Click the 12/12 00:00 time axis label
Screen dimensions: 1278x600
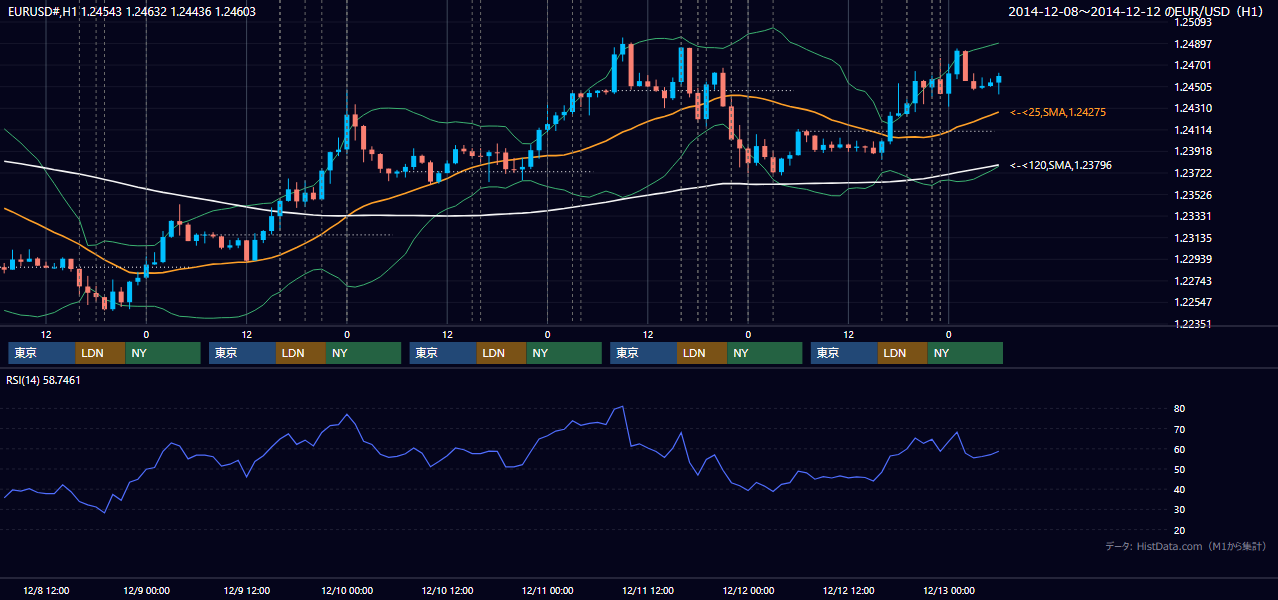[748, 590]
